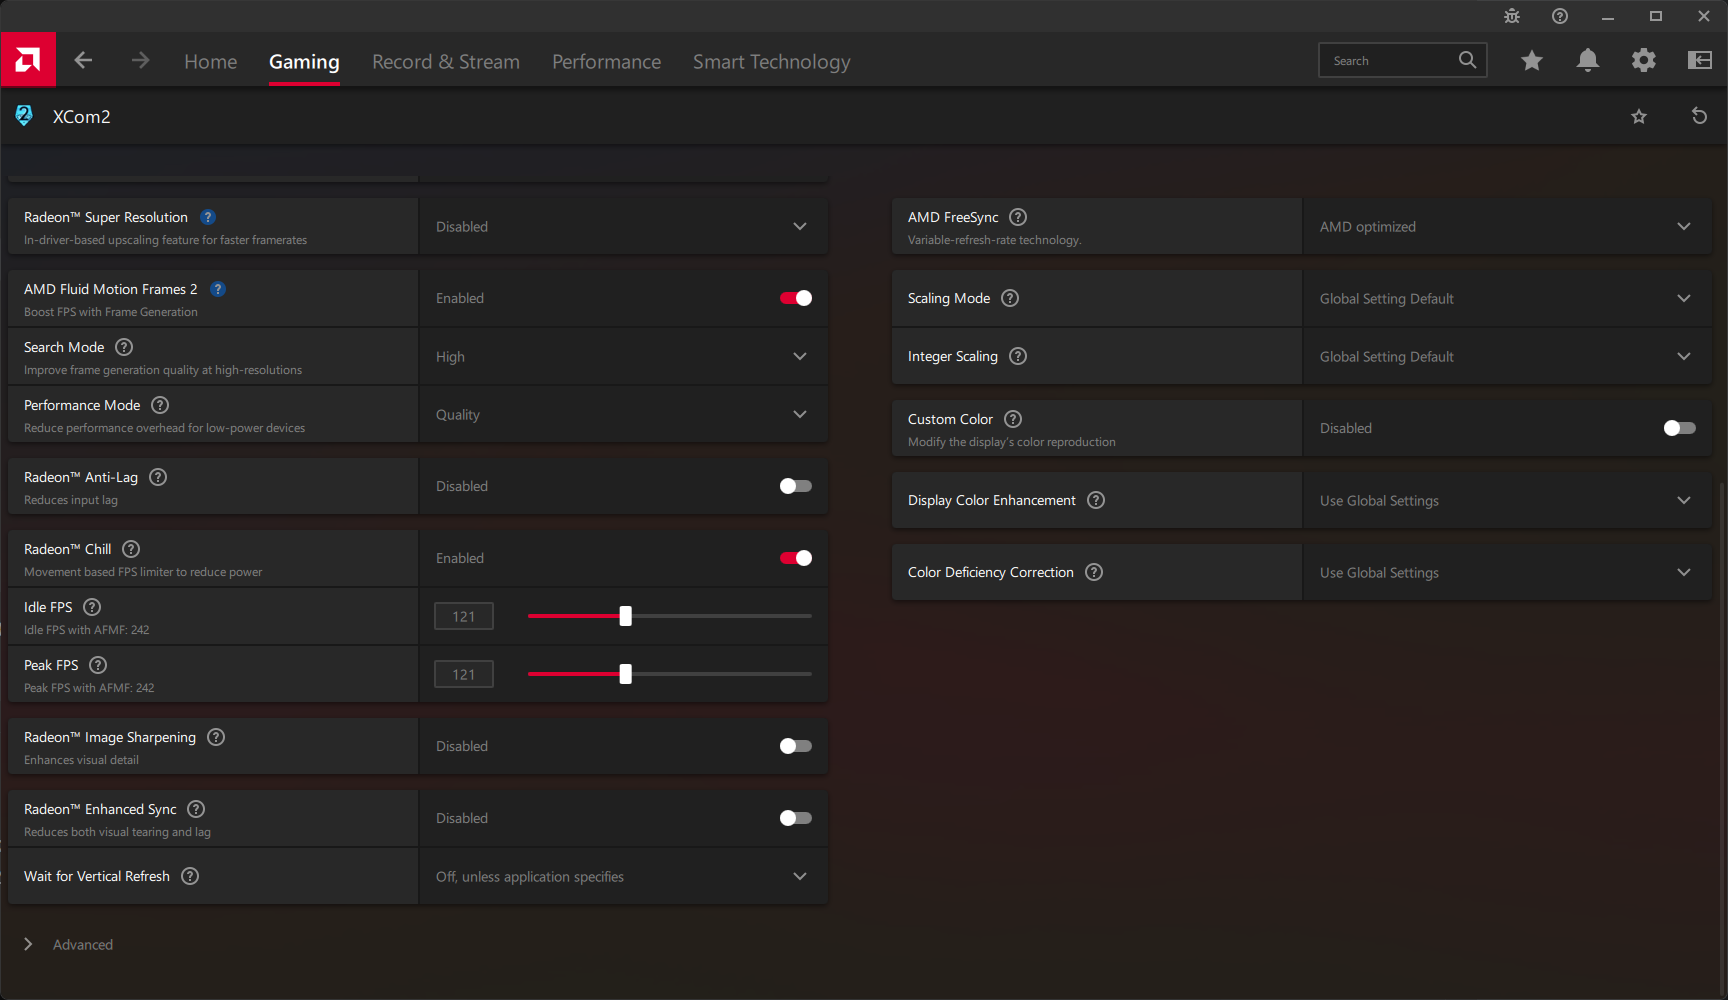This screenshot has width=1728, height=1000.
Task: Click the Idle FPS value field
Action: tap(463, 616)
